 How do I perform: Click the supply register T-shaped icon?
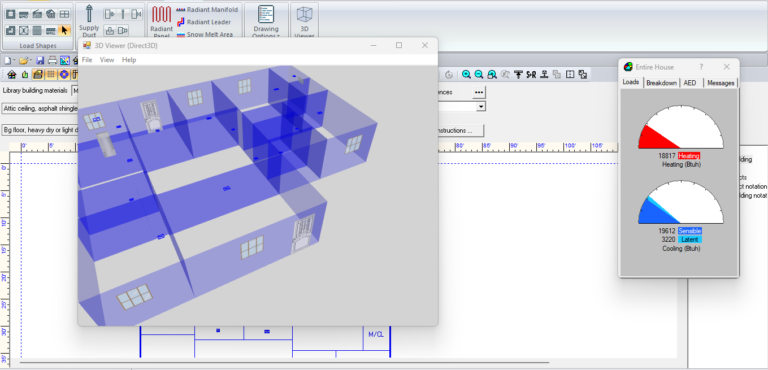(518, 74)
